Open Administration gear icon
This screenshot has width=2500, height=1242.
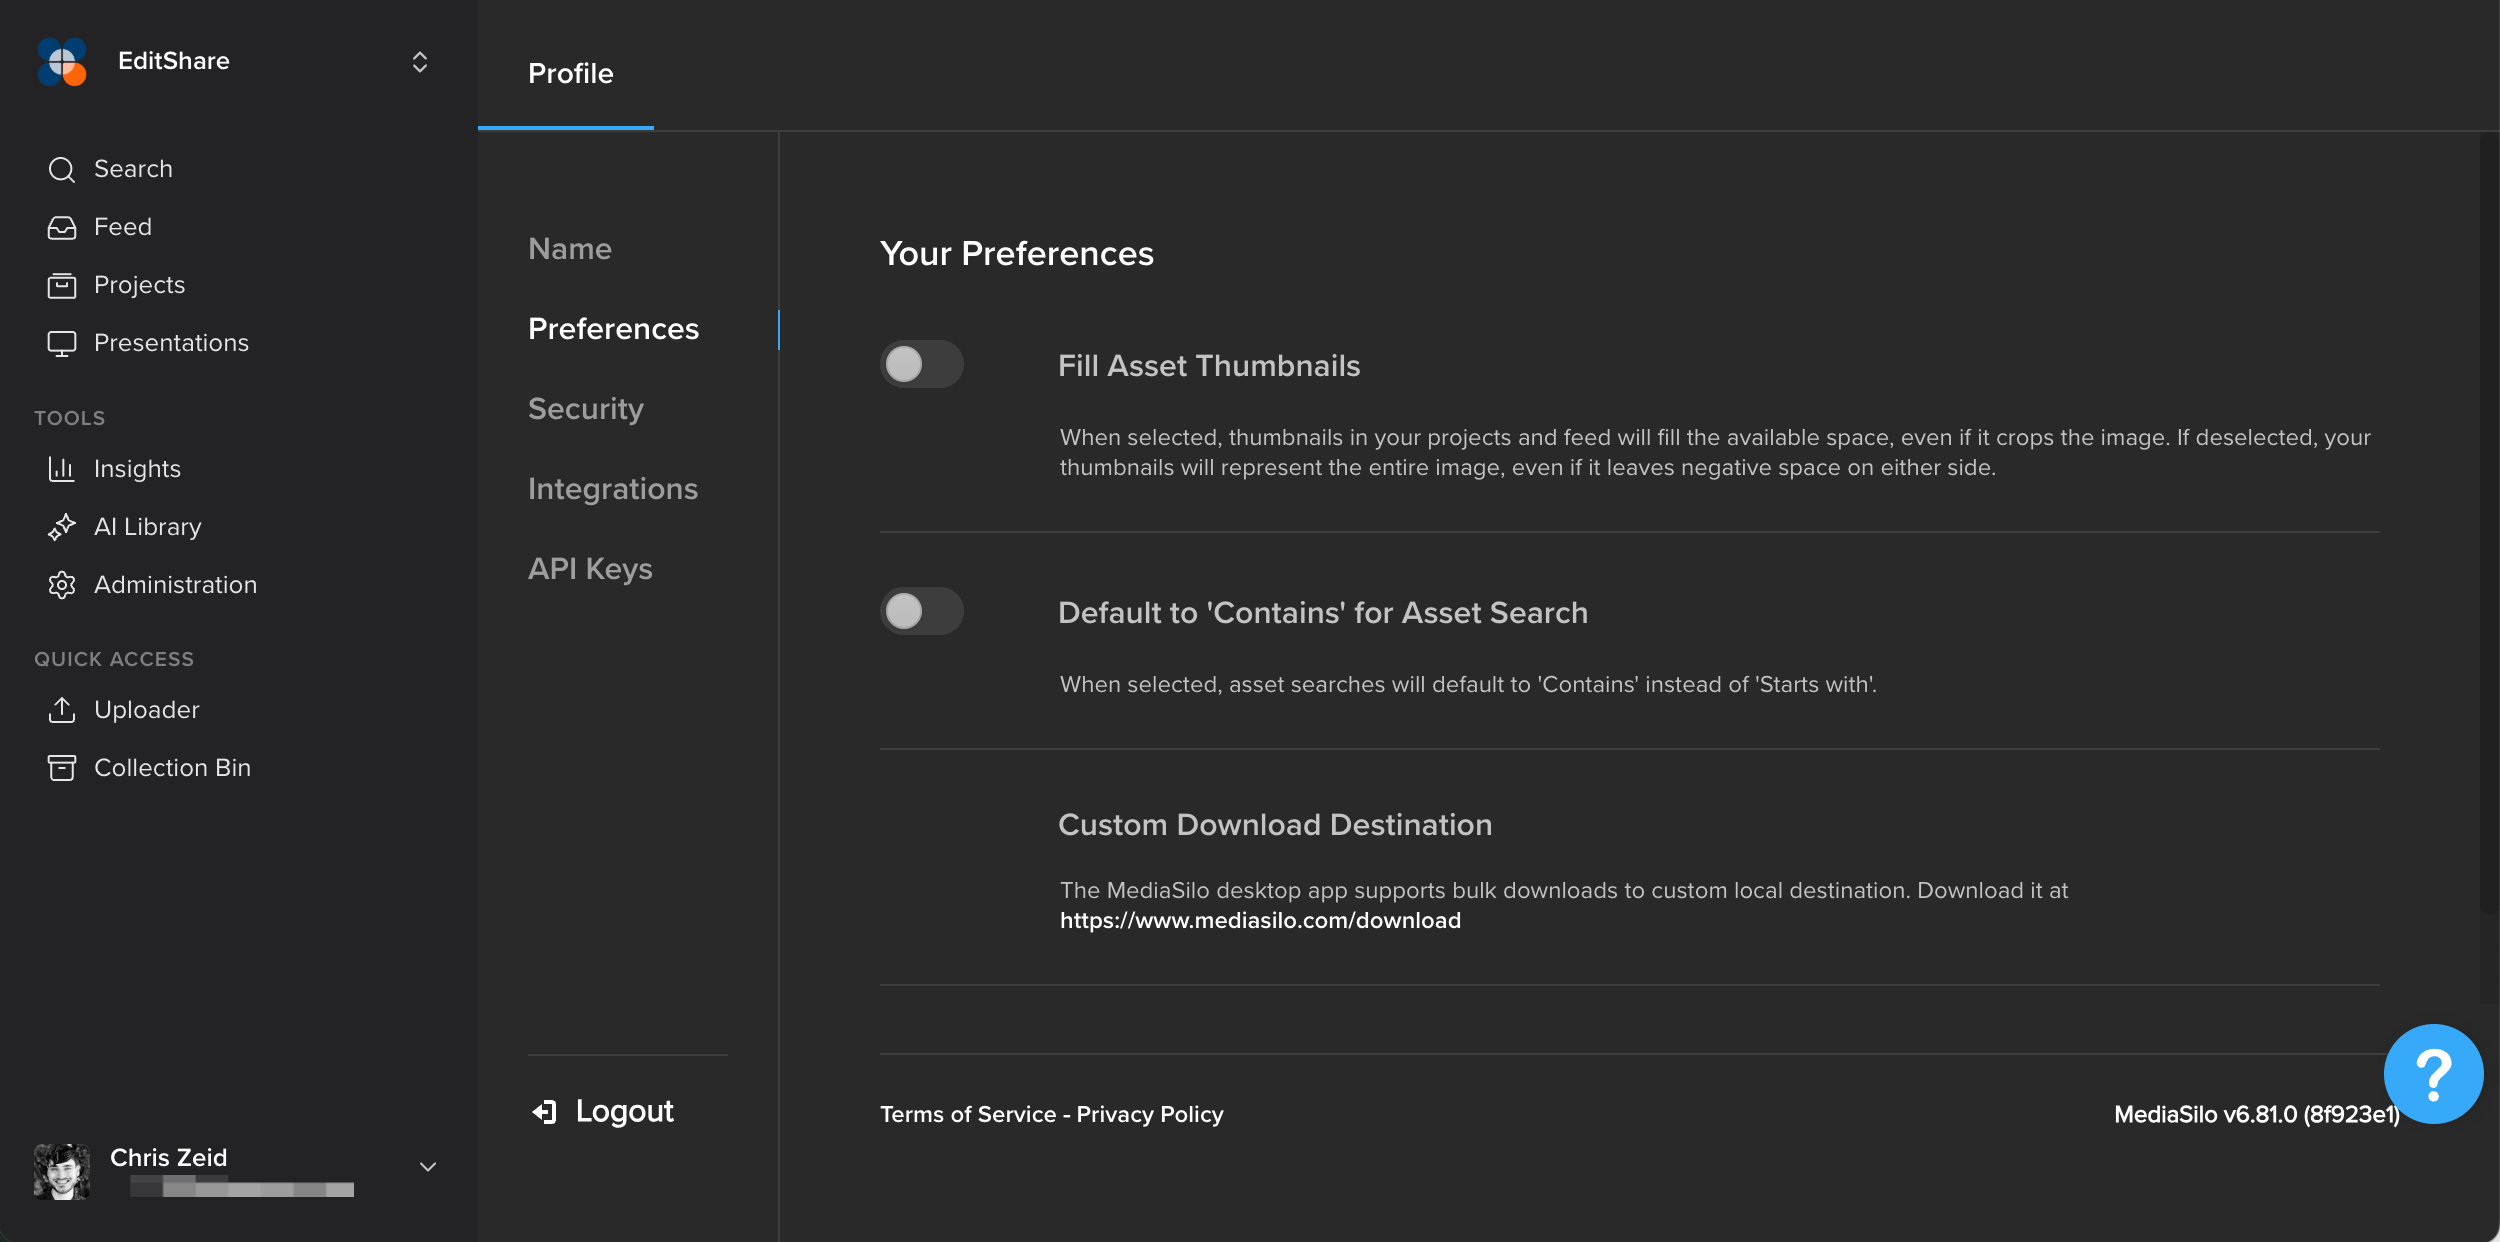point(62,585)
